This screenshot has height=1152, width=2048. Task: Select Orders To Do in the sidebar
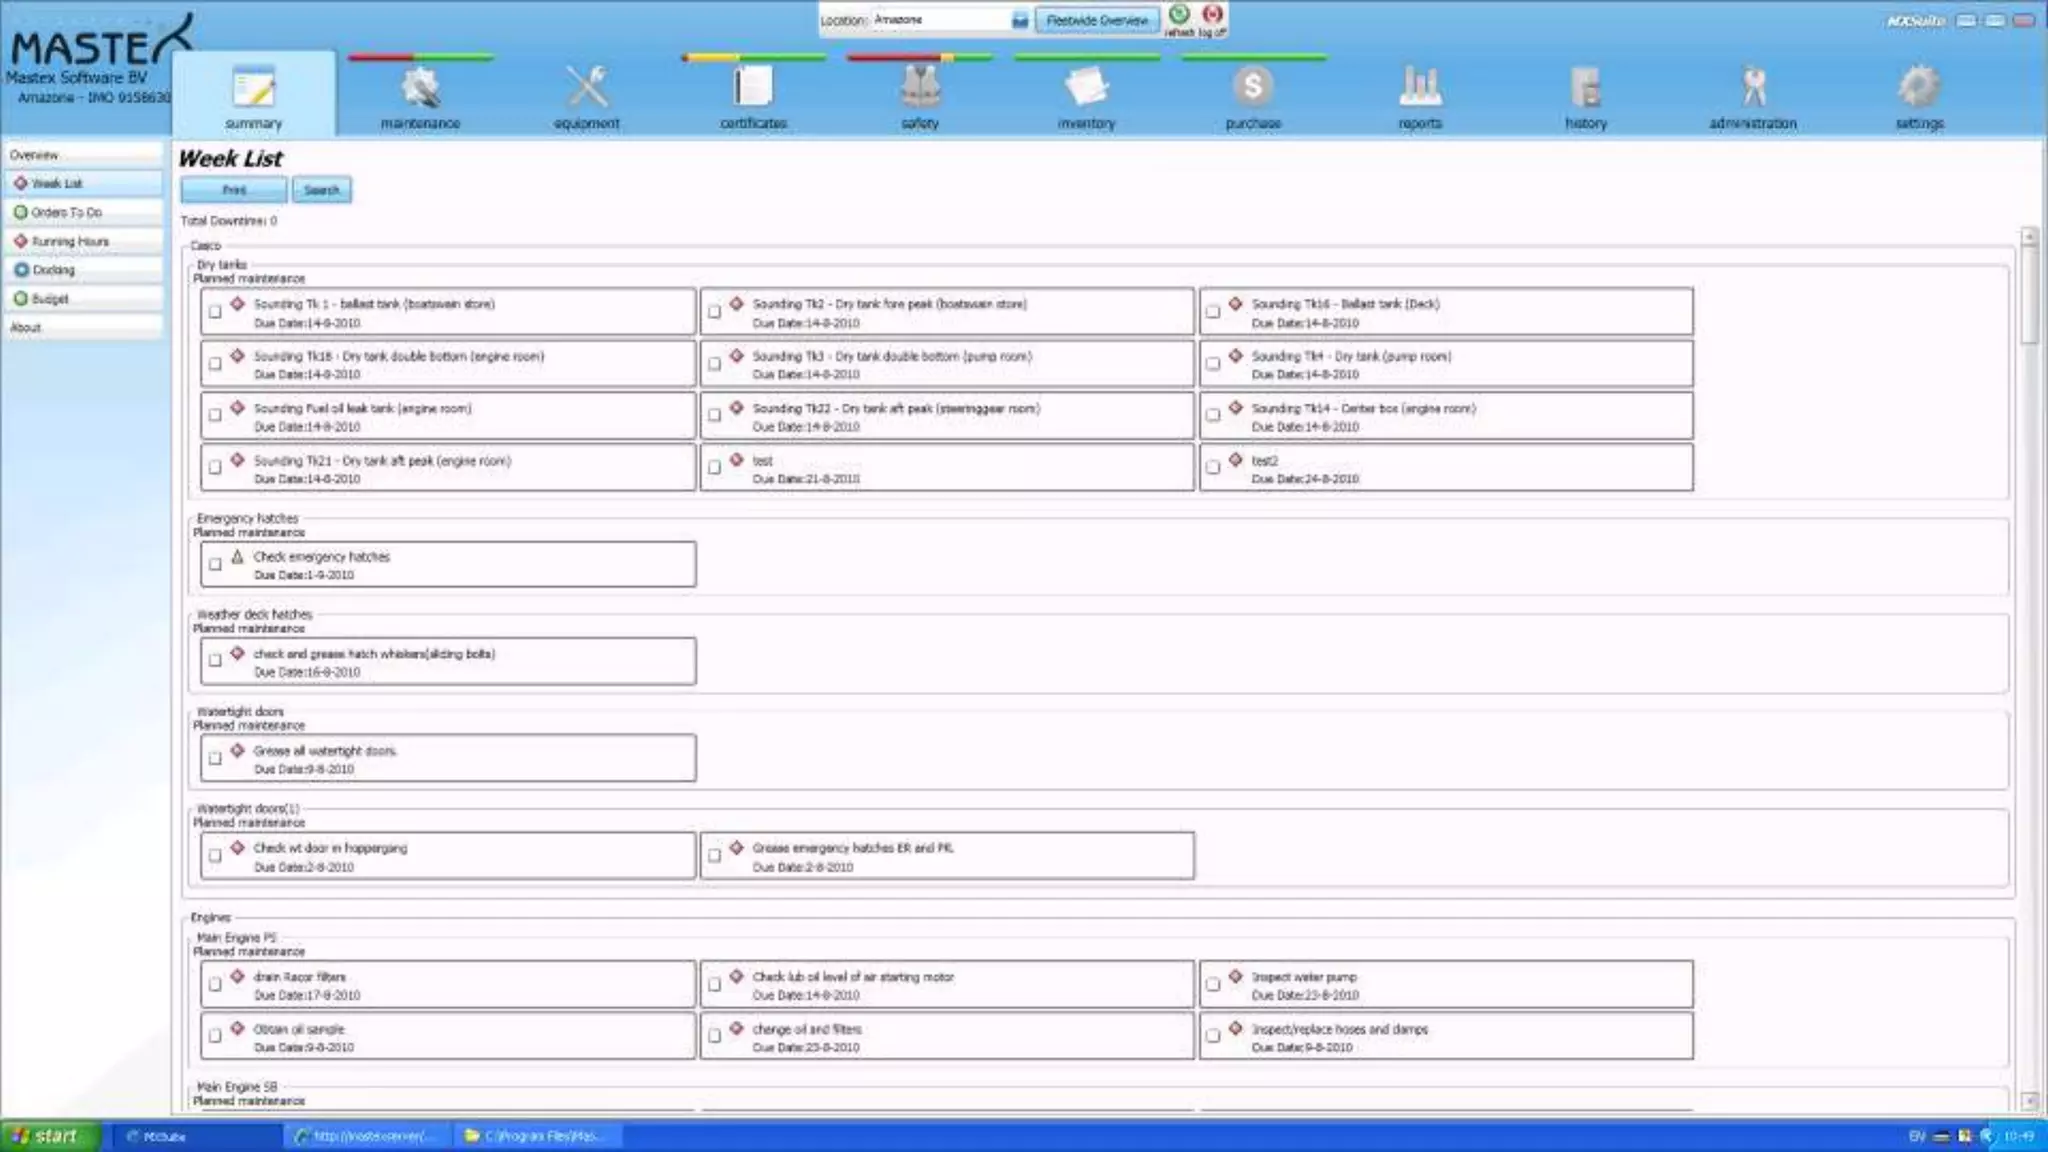click(x=84, y=212)
